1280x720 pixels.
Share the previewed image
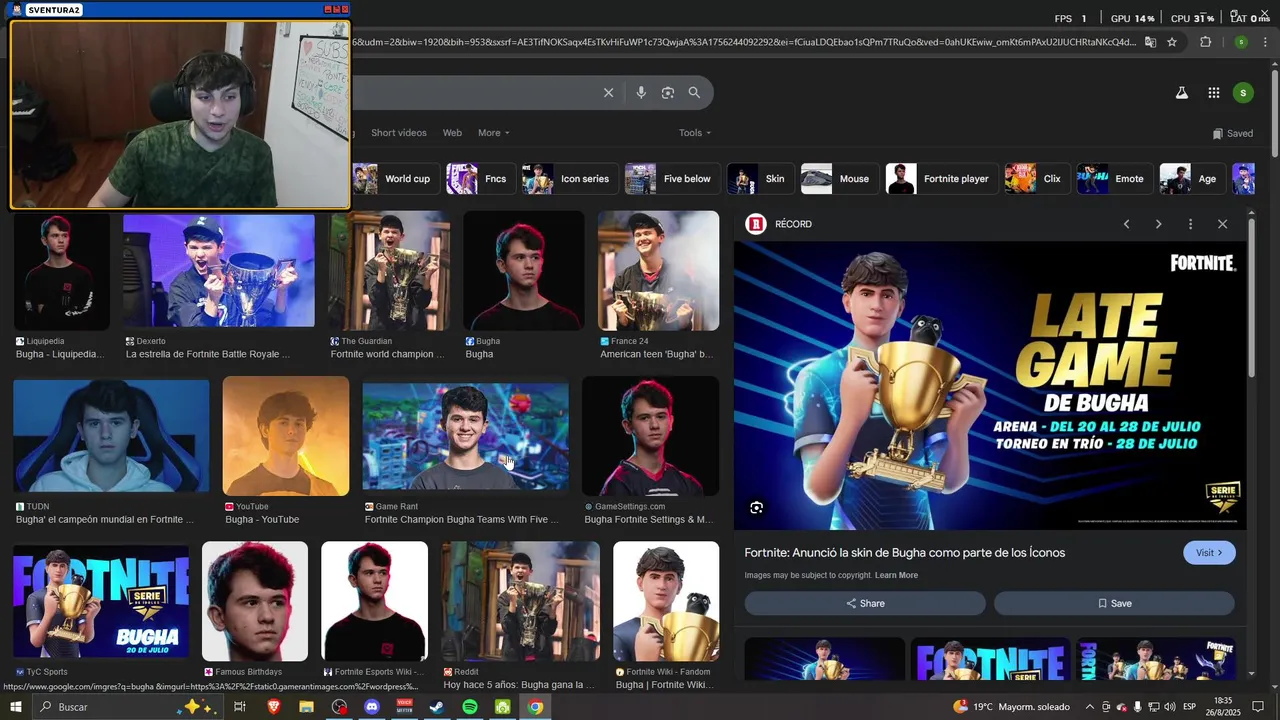tap(865, 603)
